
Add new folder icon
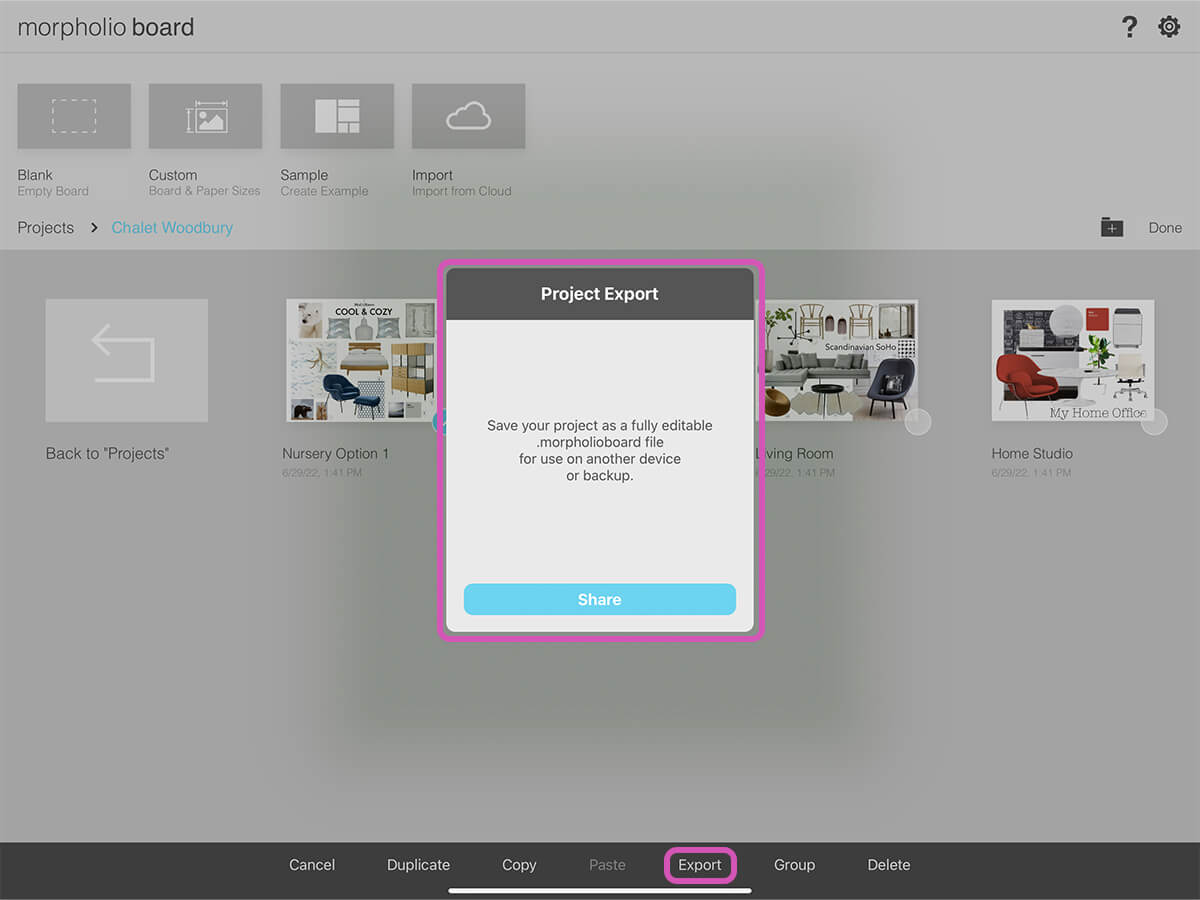[1112, 228]
